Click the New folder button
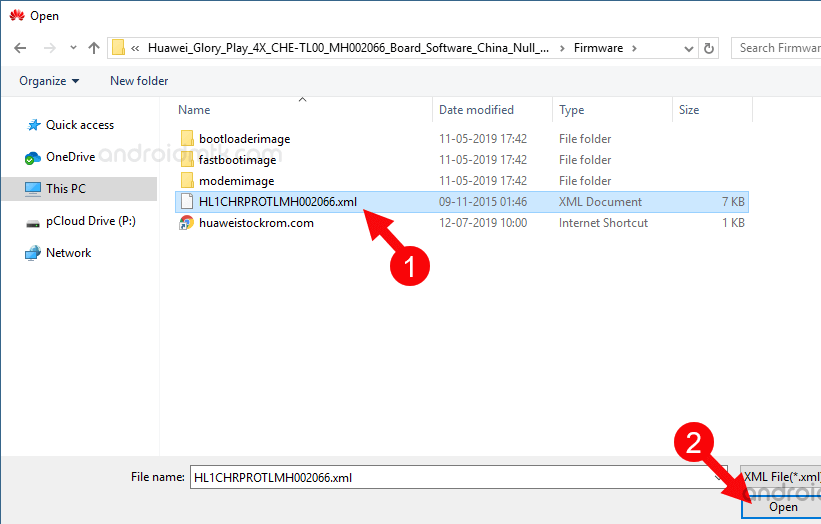The height and width of the screenshot is (524, 821). [139, 81]
